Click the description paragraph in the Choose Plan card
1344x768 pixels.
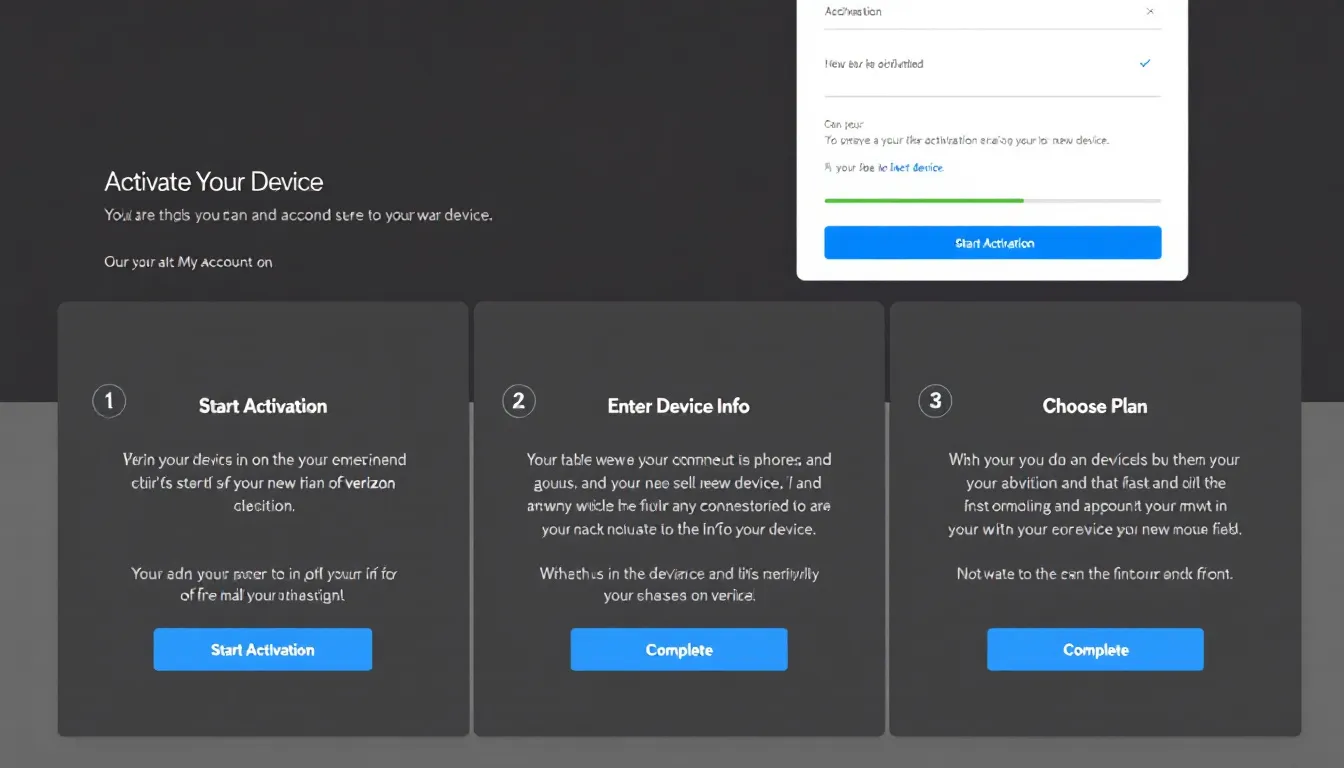click(1095, 494)
